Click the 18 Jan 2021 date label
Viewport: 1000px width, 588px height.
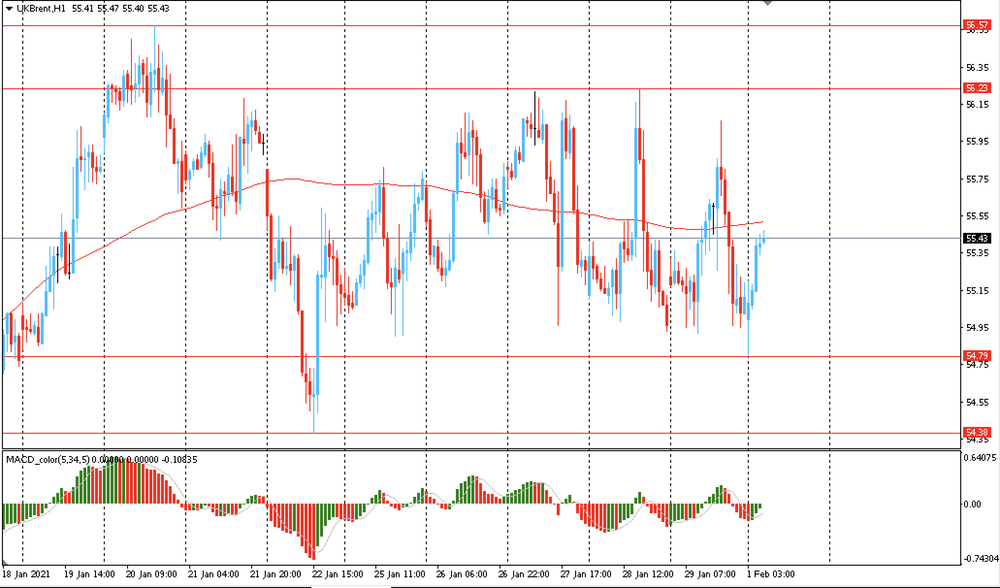(28, 575)
